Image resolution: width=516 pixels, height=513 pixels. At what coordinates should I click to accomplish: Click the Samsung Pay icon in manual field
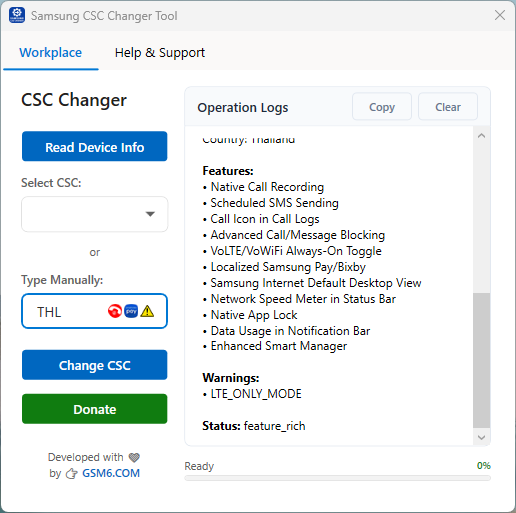[131, 311]
